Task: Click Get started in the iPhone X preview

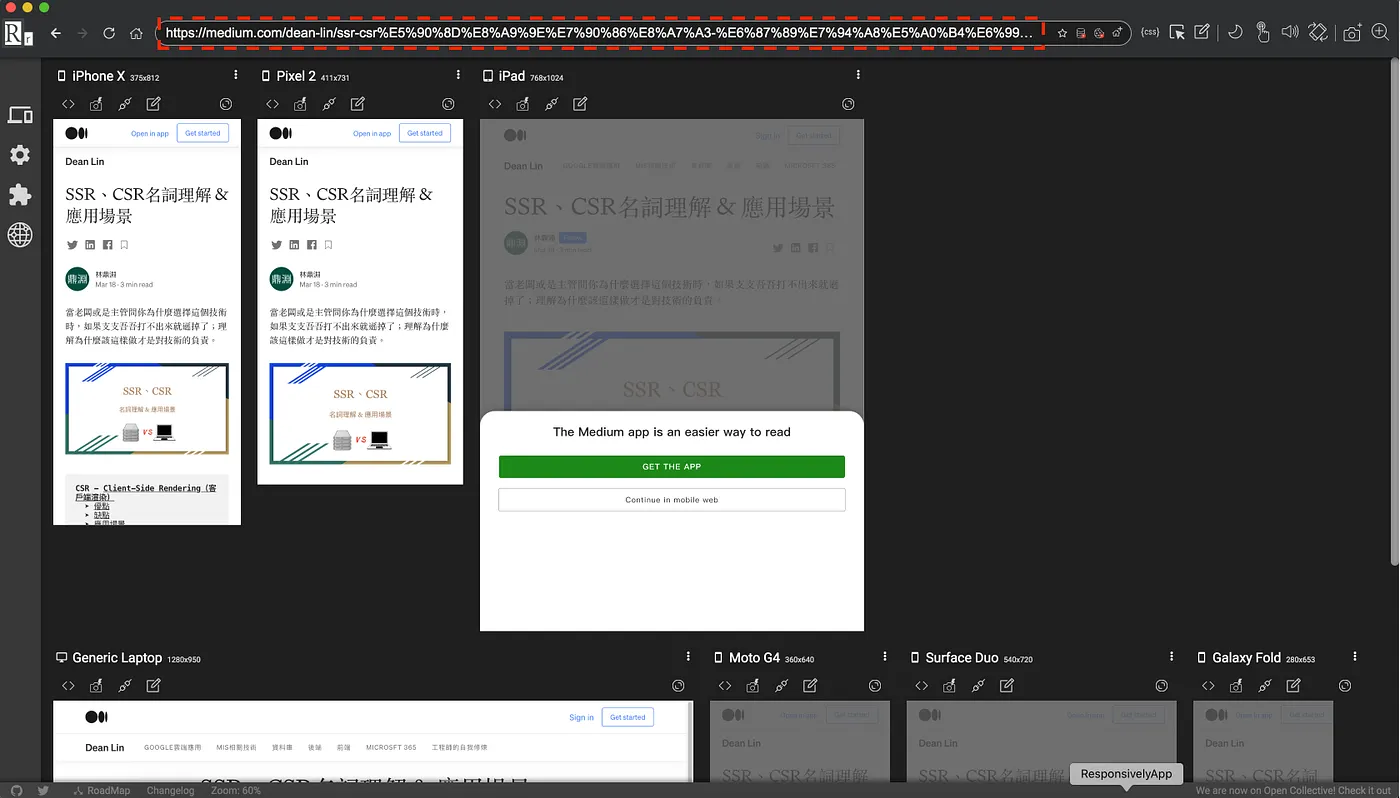Action: click(x=203, y=133)
